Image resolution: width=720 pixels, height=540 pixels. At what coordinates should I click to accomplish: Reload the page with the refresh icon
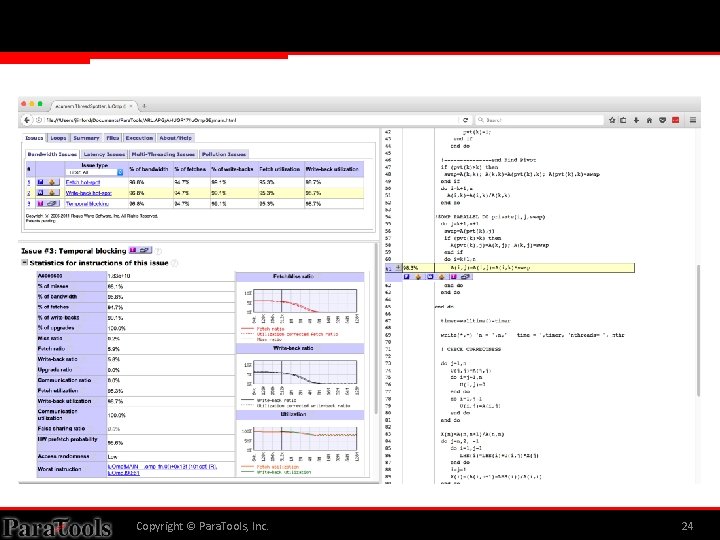click(x=465, y=120)
